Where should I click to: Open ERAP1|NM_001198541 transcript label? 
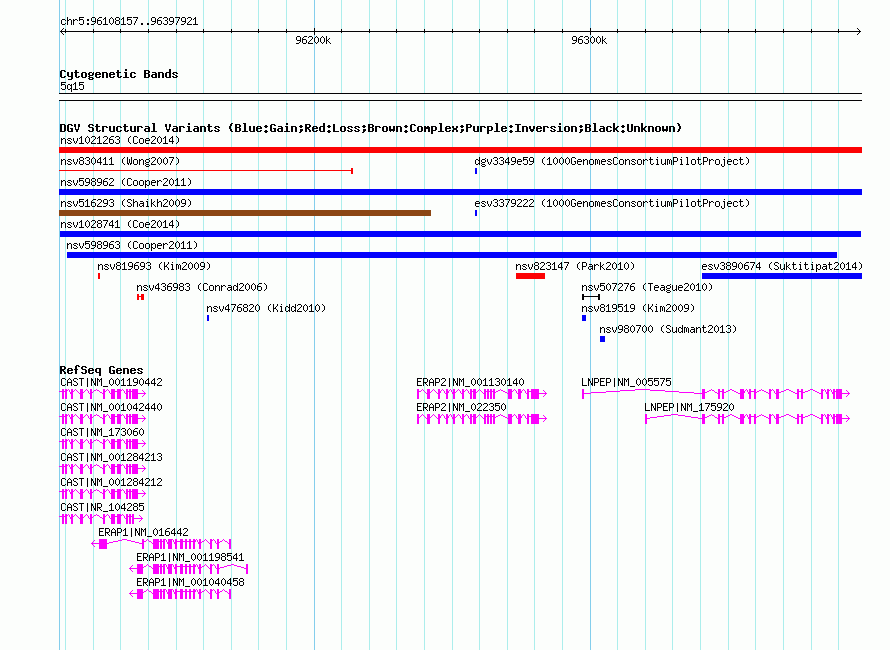[x=190, y=557]
